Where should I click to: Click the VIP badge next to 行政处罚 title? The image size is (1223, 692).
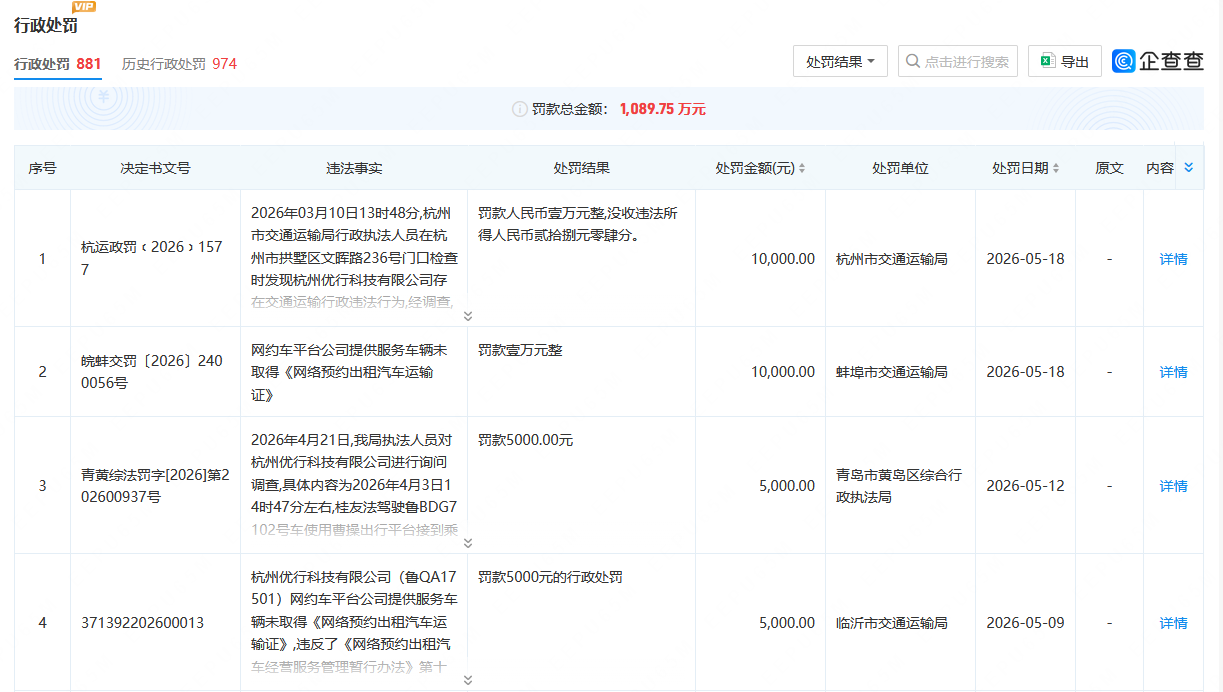coord(84,7)
